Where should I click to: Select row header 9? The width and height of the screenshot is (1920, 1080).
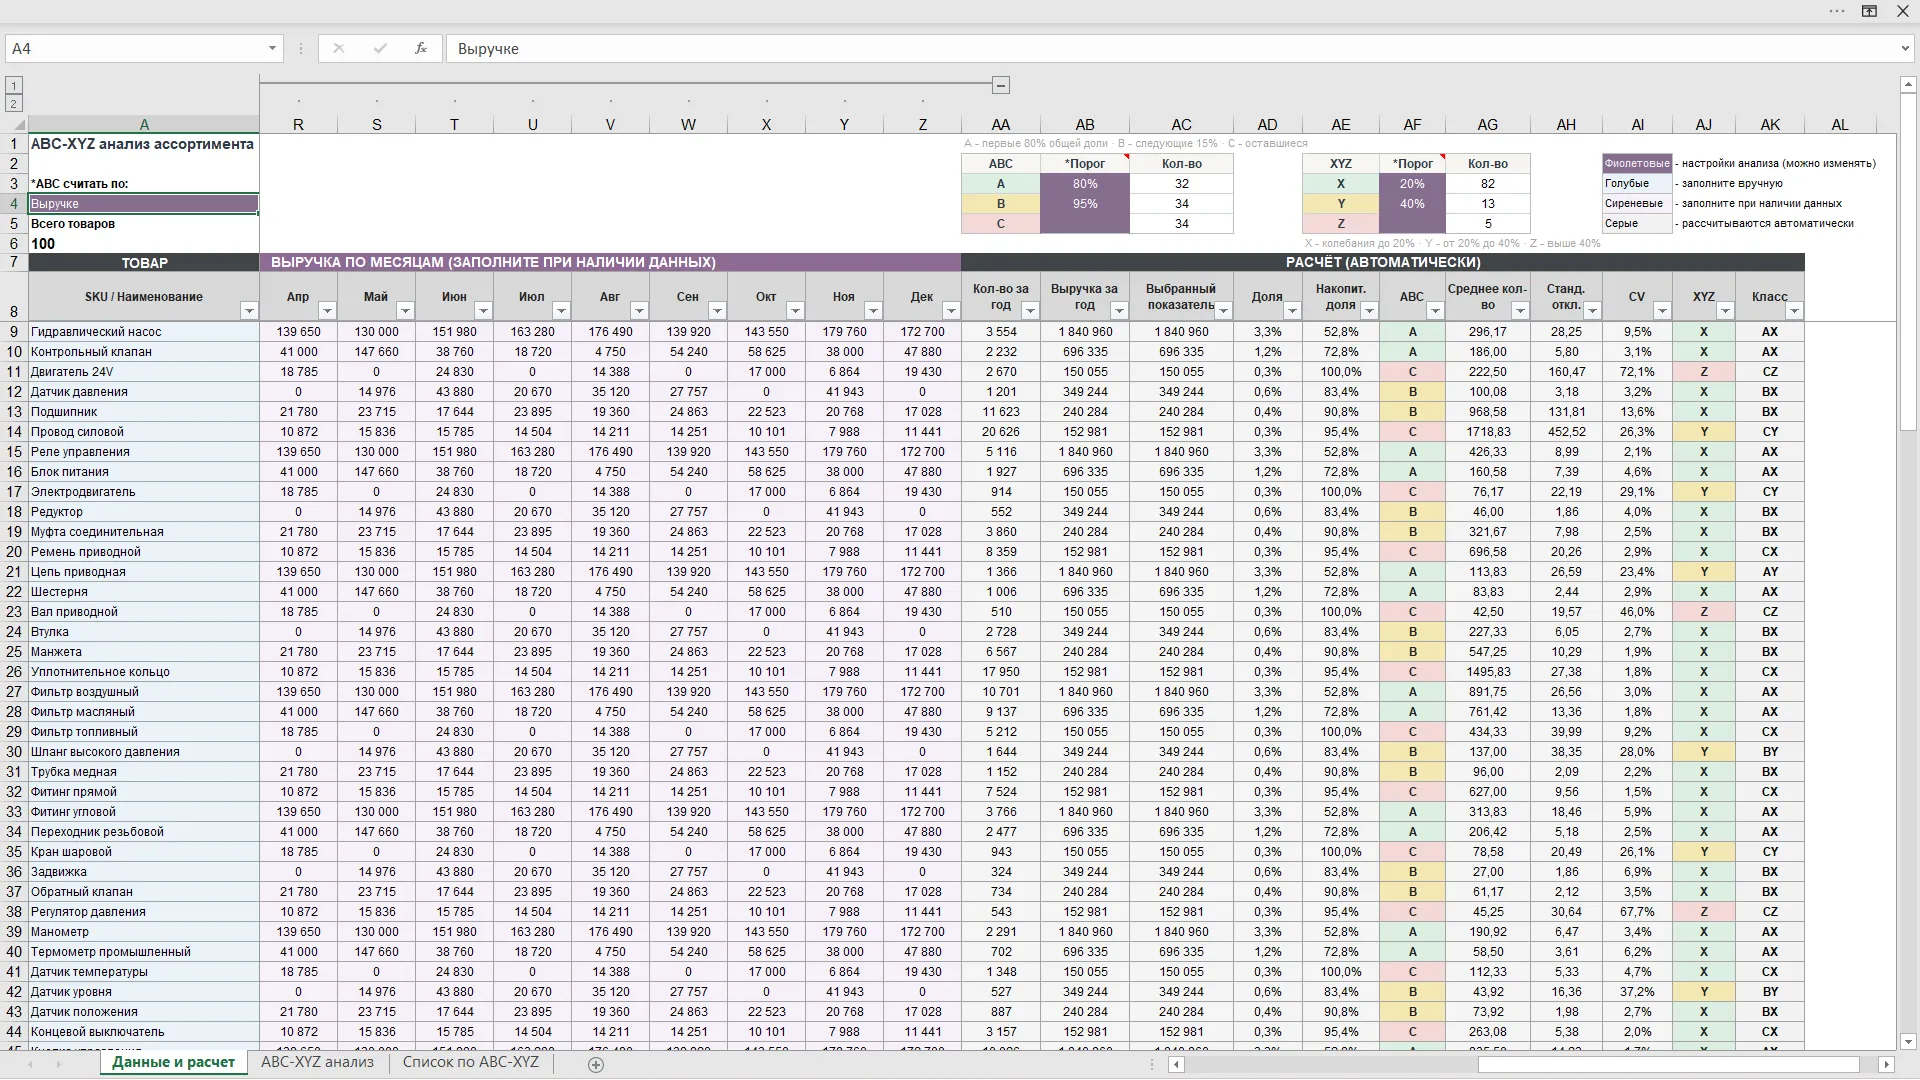[x=14, y=332]
